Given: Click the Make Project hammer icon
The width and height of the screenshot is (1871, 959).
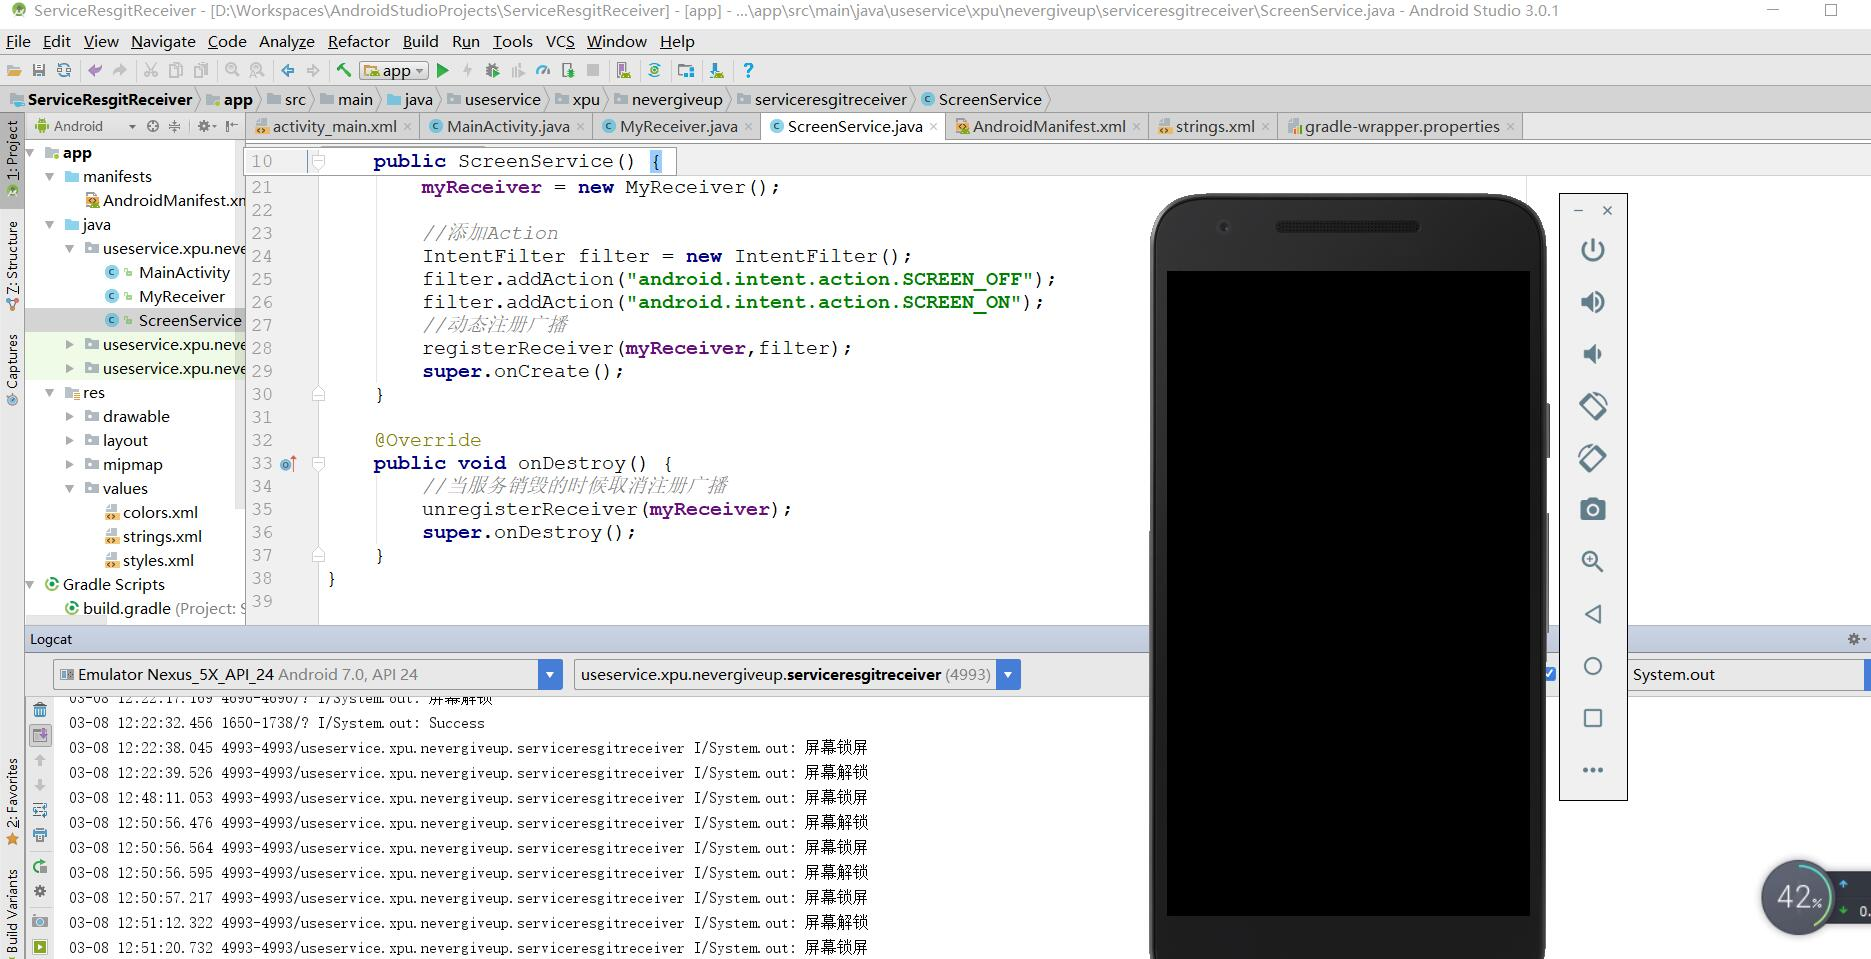Looking at the screenshot, I should point(343,70).
